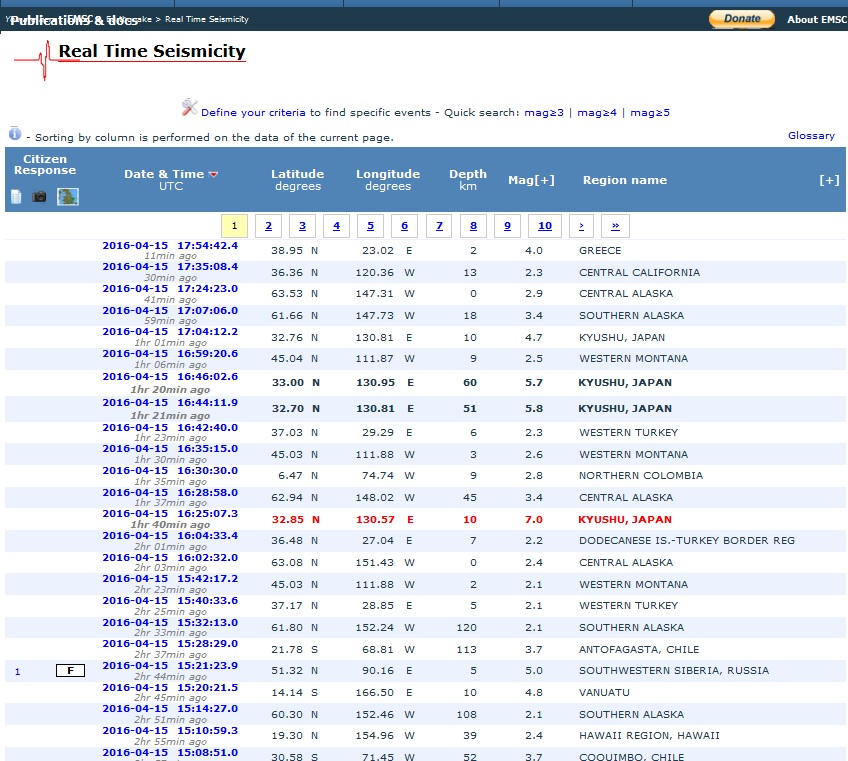This screenshot has width=848, height=761.
Task: Open Define your criteria link
Action: pyautogui.click(x=253, y=113)
